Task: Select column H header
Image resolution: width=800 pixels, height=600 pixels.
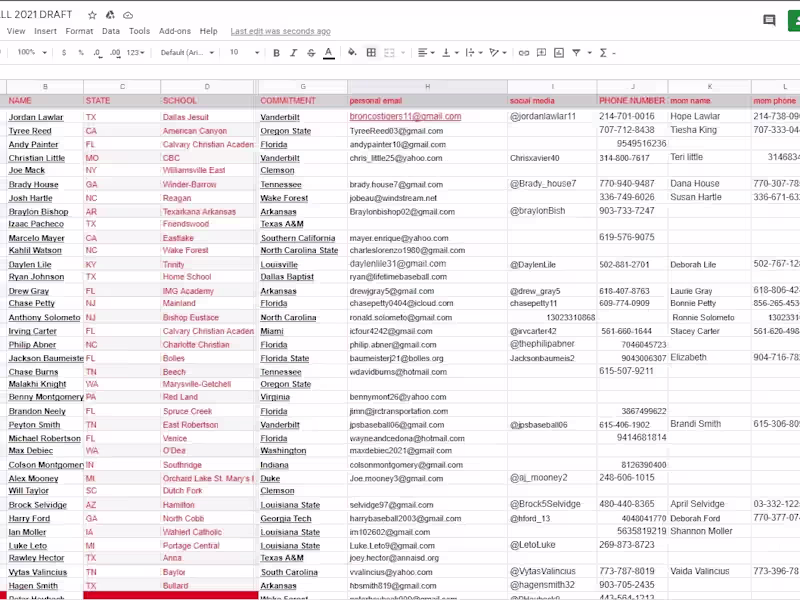Action: point(428,87)
